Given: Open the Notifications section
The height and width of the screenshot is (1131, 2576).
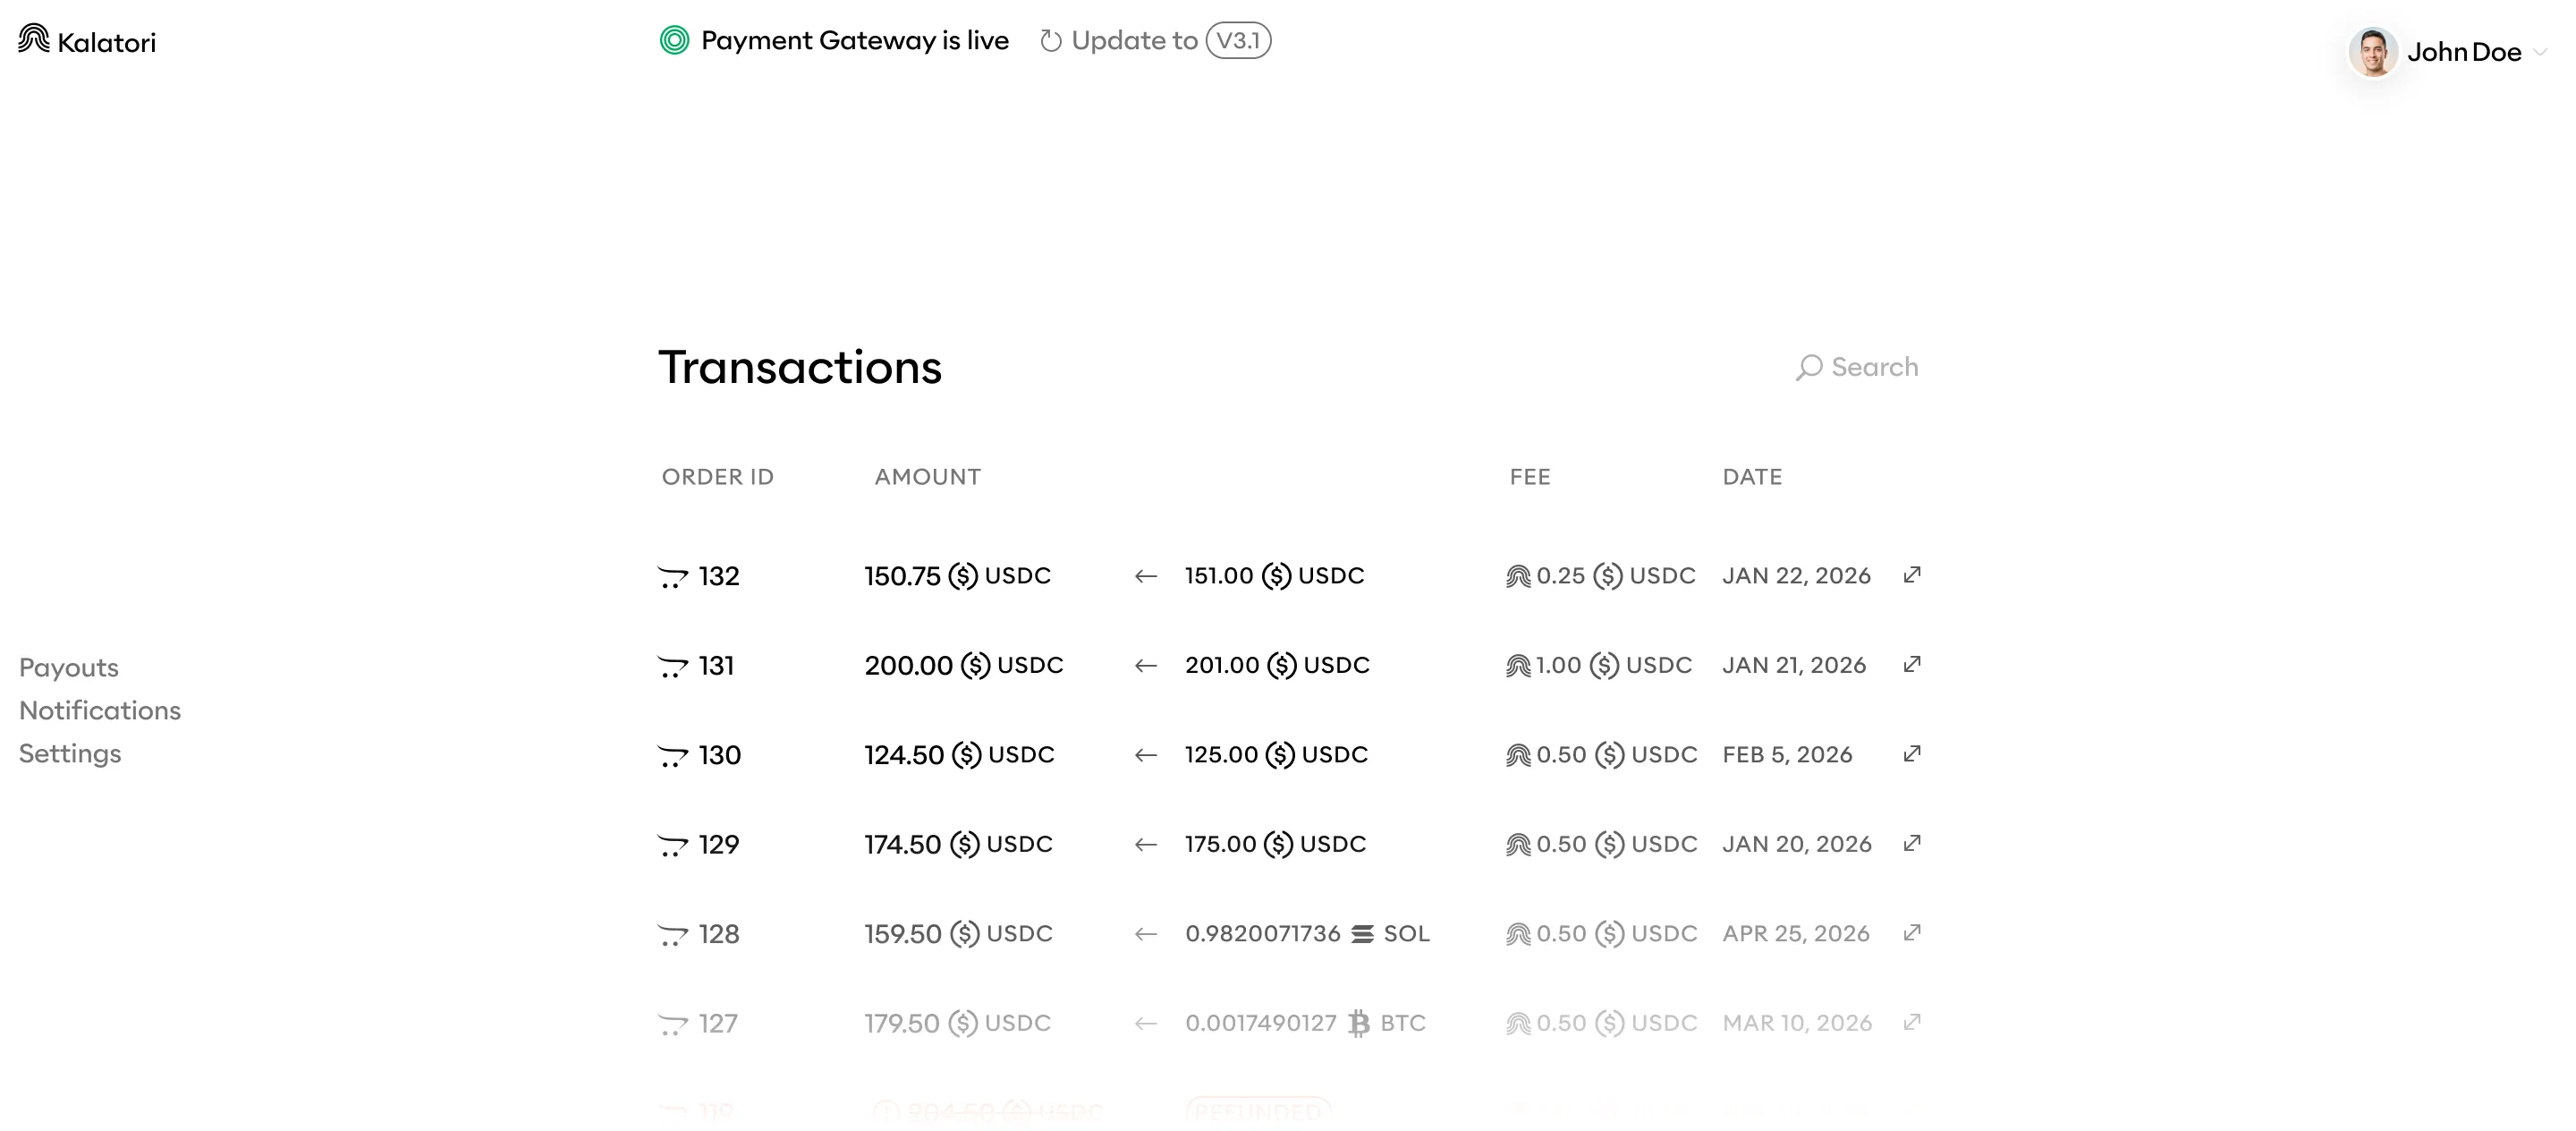Looking at the screenshot, I should pyautogui.click(x=100, y=710).
